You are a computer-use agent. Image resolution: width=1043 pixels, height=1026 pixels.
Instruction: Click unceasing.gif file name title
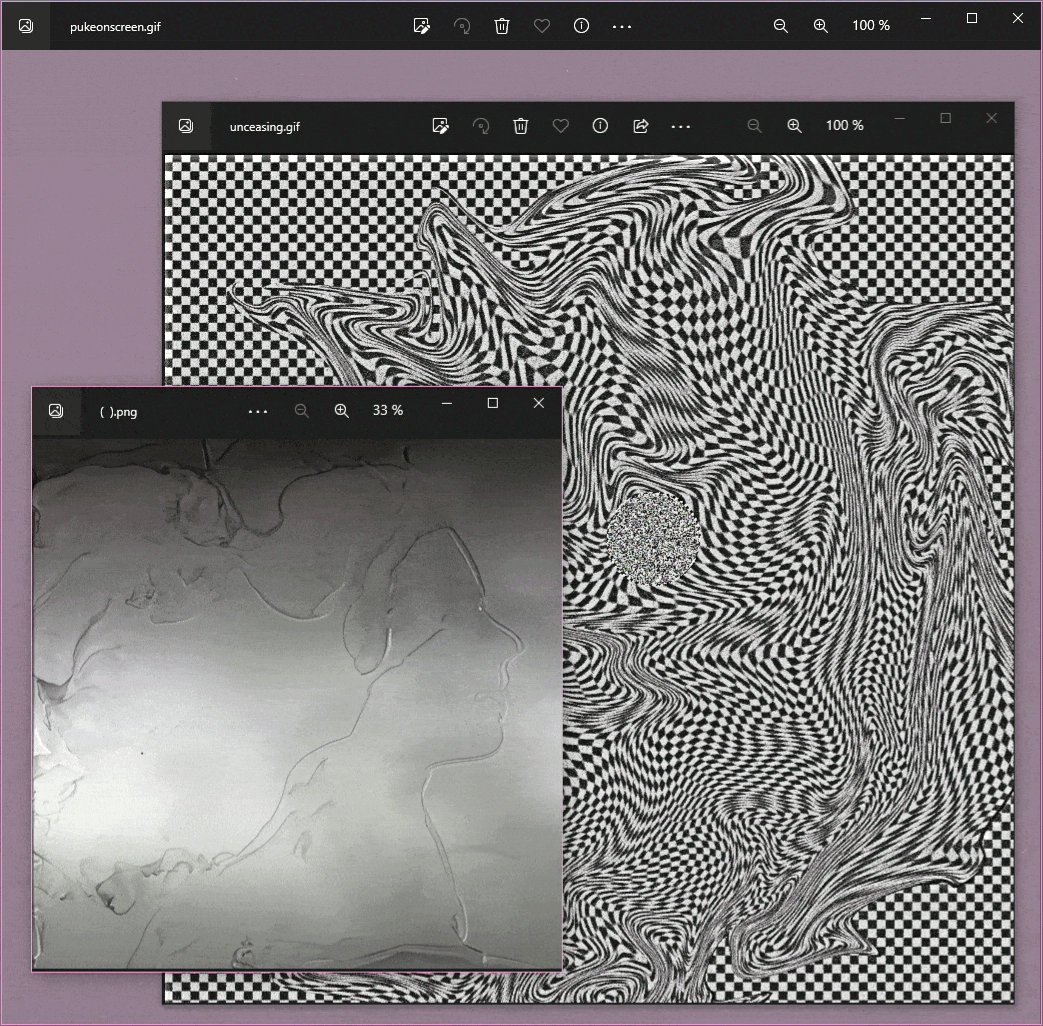(265, 126)
